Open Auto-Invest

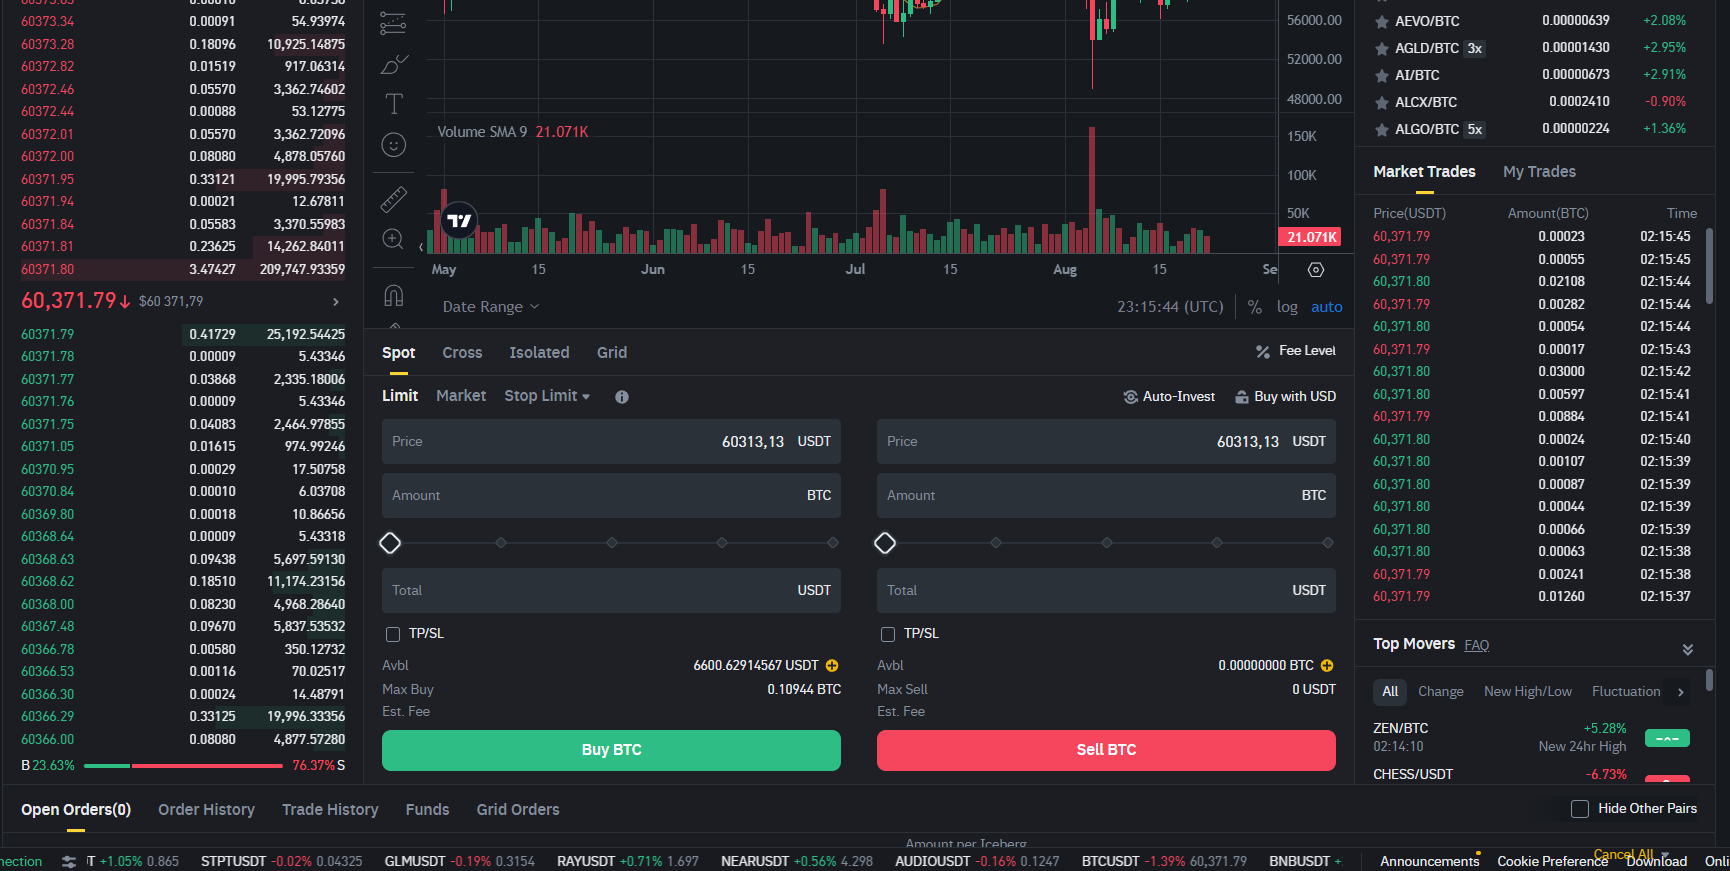(x=1169, y=397)
